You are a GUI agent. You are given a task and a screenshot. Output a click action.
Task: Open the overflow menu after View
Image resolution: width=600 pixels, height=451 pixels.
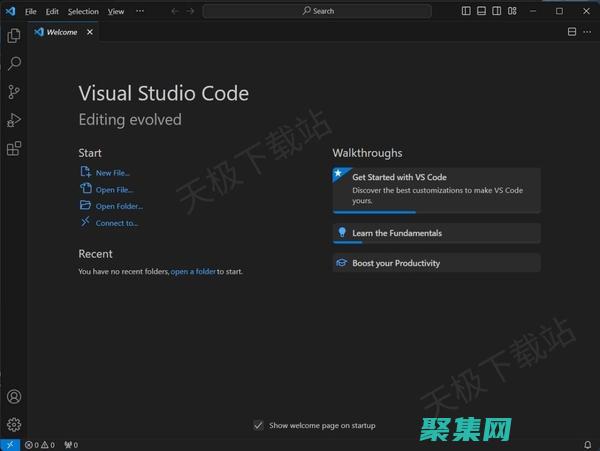click(139, 11)
